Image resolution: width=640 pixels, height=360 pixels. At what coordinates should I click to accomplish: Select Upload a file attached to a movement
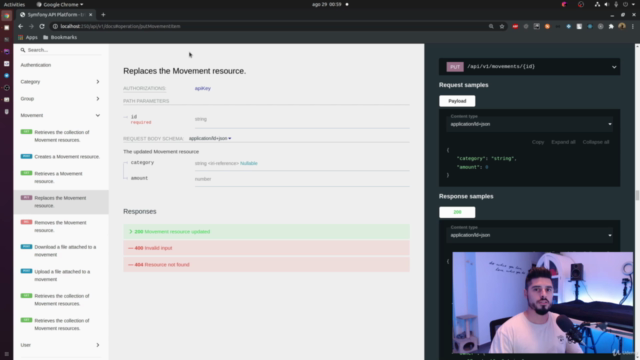pyautogui.click(x=62, y=275)
